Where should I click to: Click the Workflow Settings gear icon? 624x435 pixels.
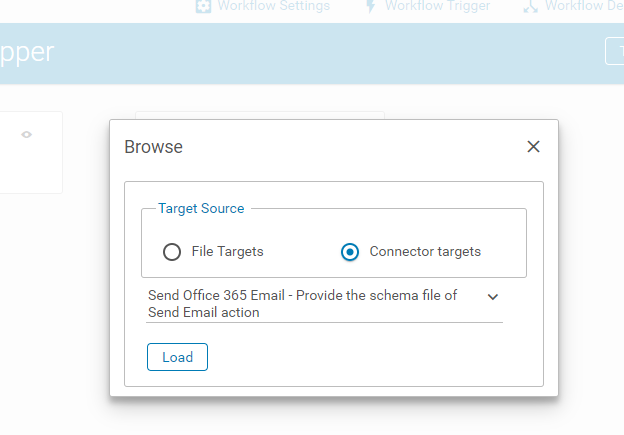click(x=203, y=6)
